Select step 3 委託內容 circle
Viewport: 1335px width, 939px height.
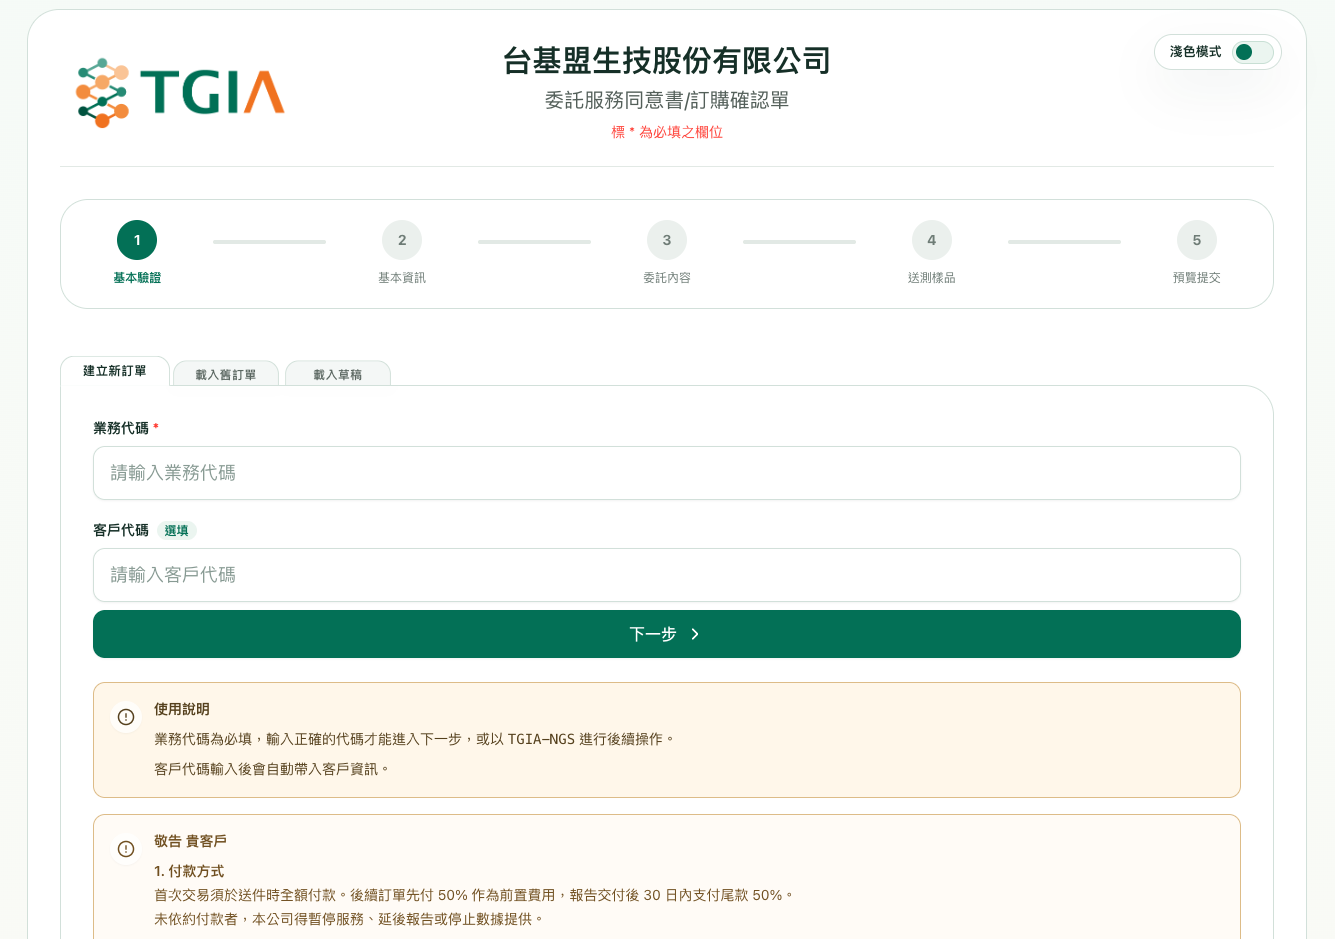667,240
